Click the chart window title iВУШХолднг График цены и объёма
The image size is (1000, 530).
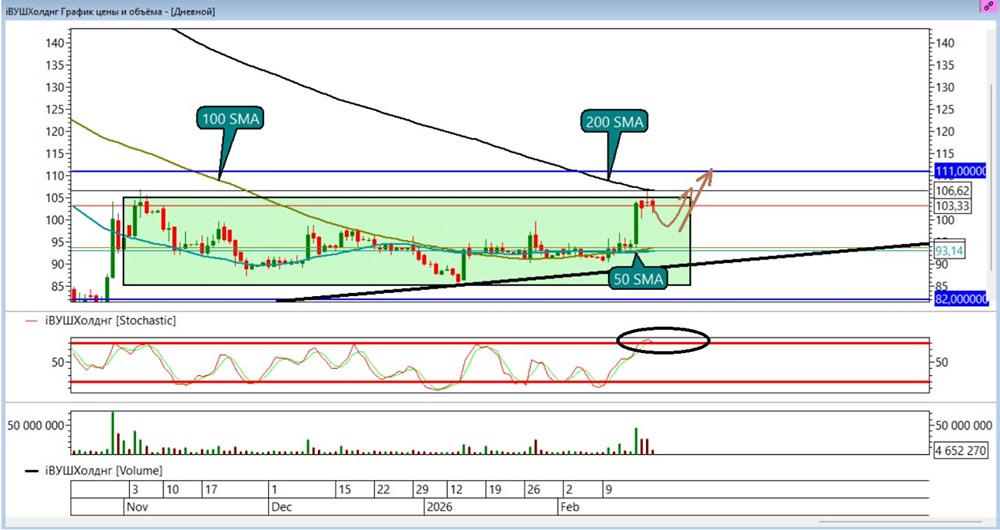coord(110,11)
